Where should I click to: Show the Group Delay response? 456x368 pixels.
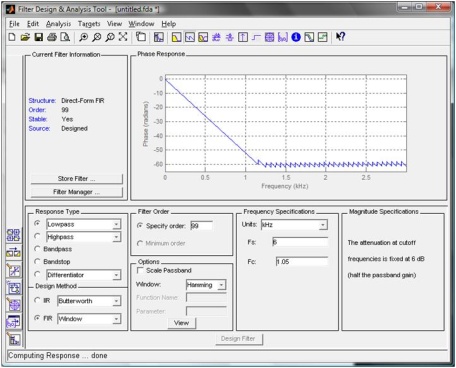tap(216, 37)
